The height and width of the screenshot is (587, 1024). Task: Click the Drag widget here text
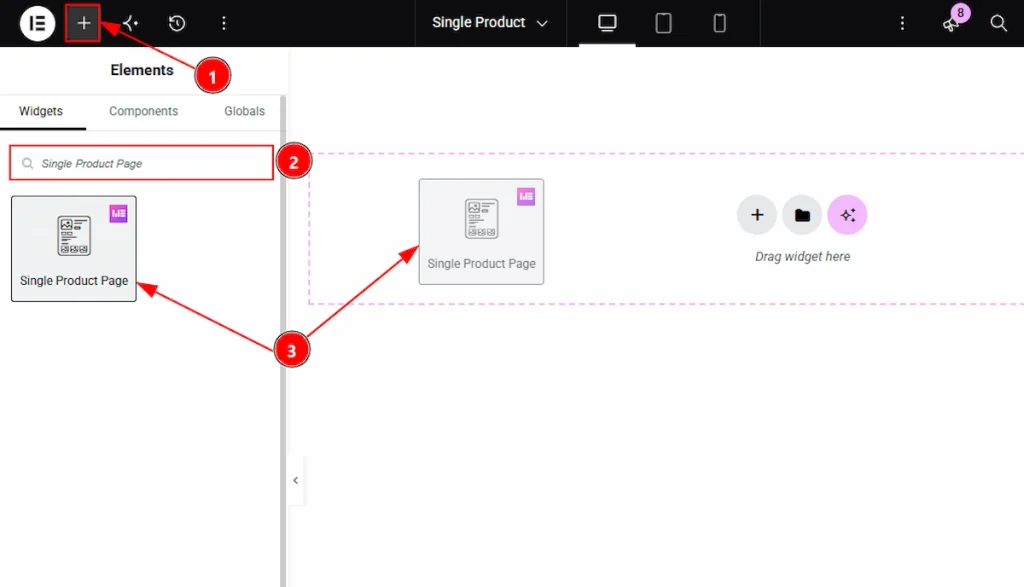[803, 257]
